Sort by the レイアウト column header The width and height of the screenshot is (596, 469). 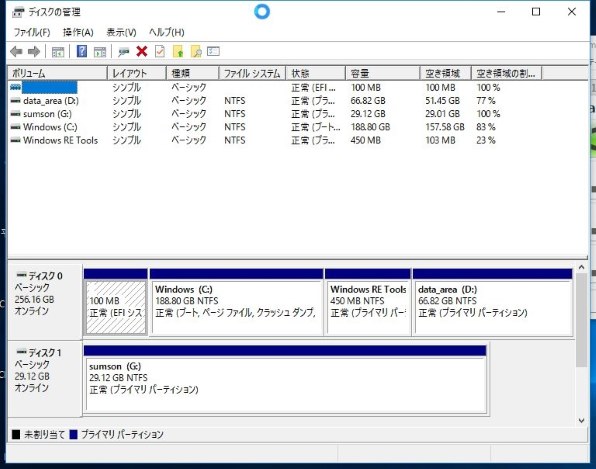137,73
